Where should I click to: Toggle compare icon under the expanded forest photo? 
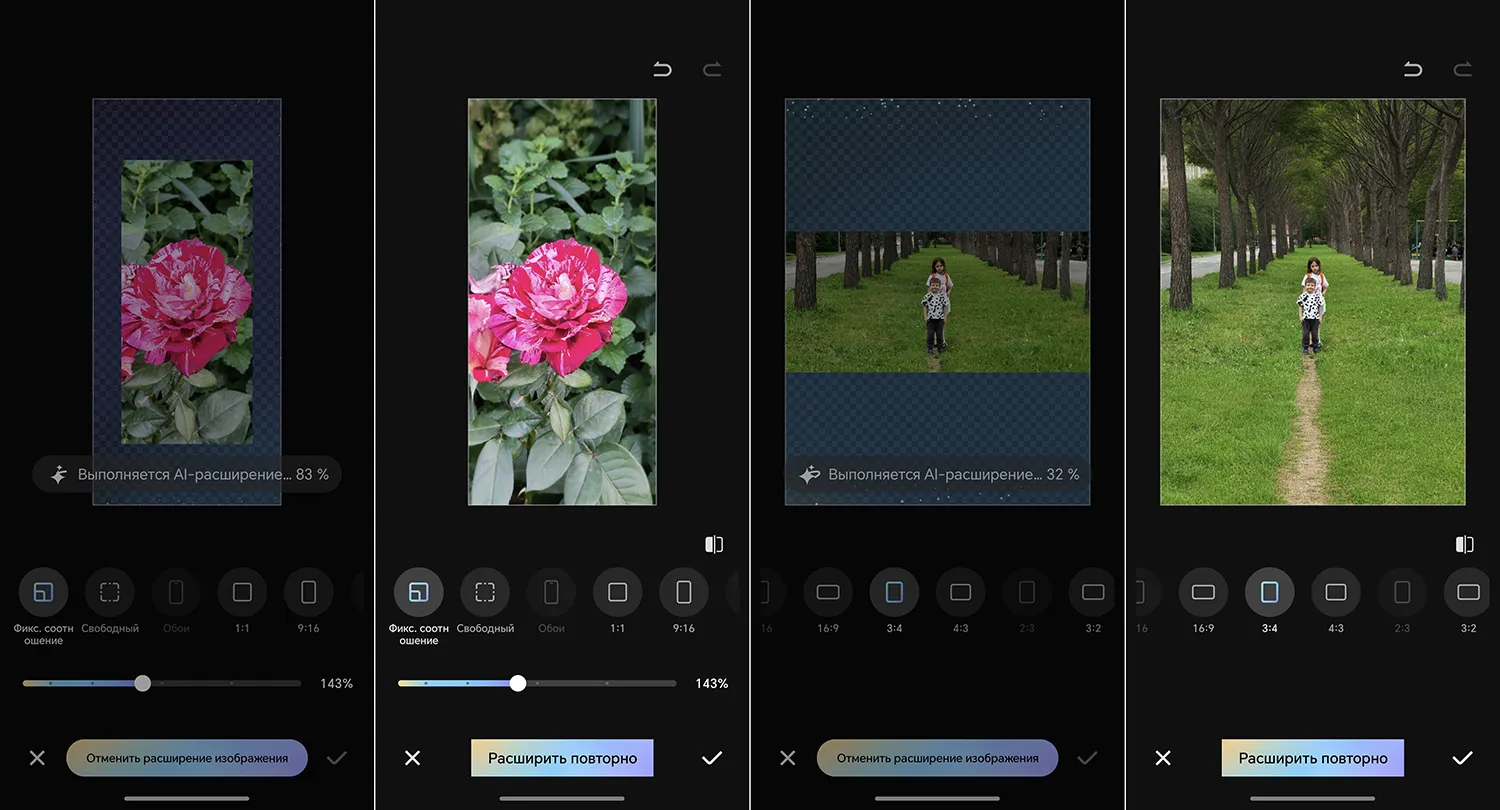tap(1464, 544)
